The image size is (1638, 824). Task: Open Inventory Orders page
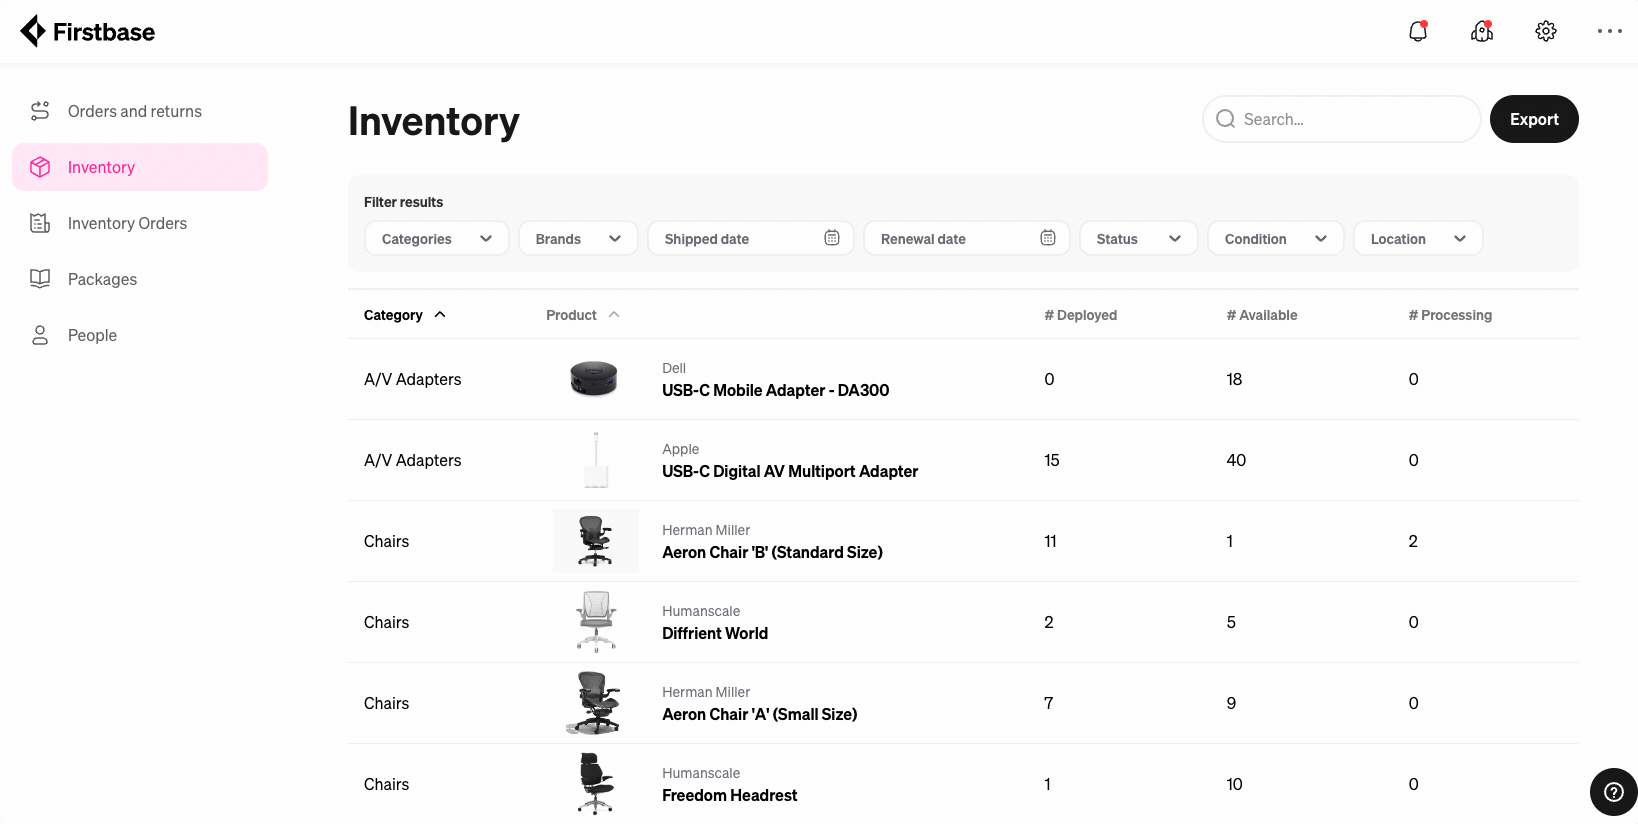point(140,223)
